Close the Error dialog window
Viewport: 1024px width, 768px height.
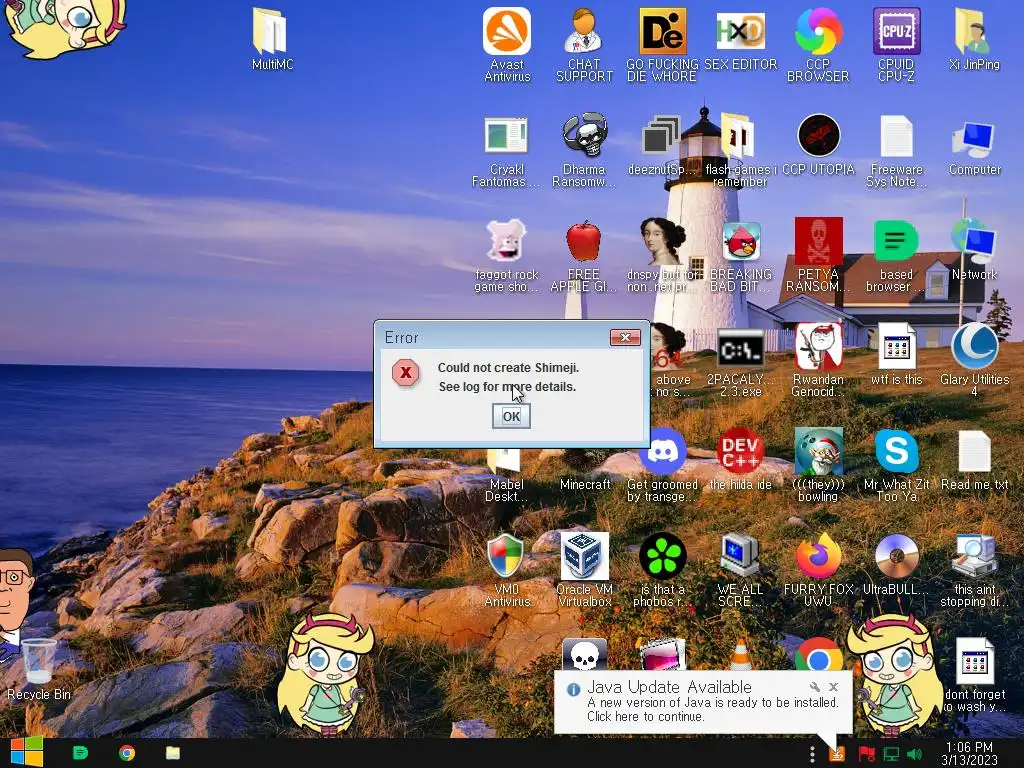[x=625, y=337]
